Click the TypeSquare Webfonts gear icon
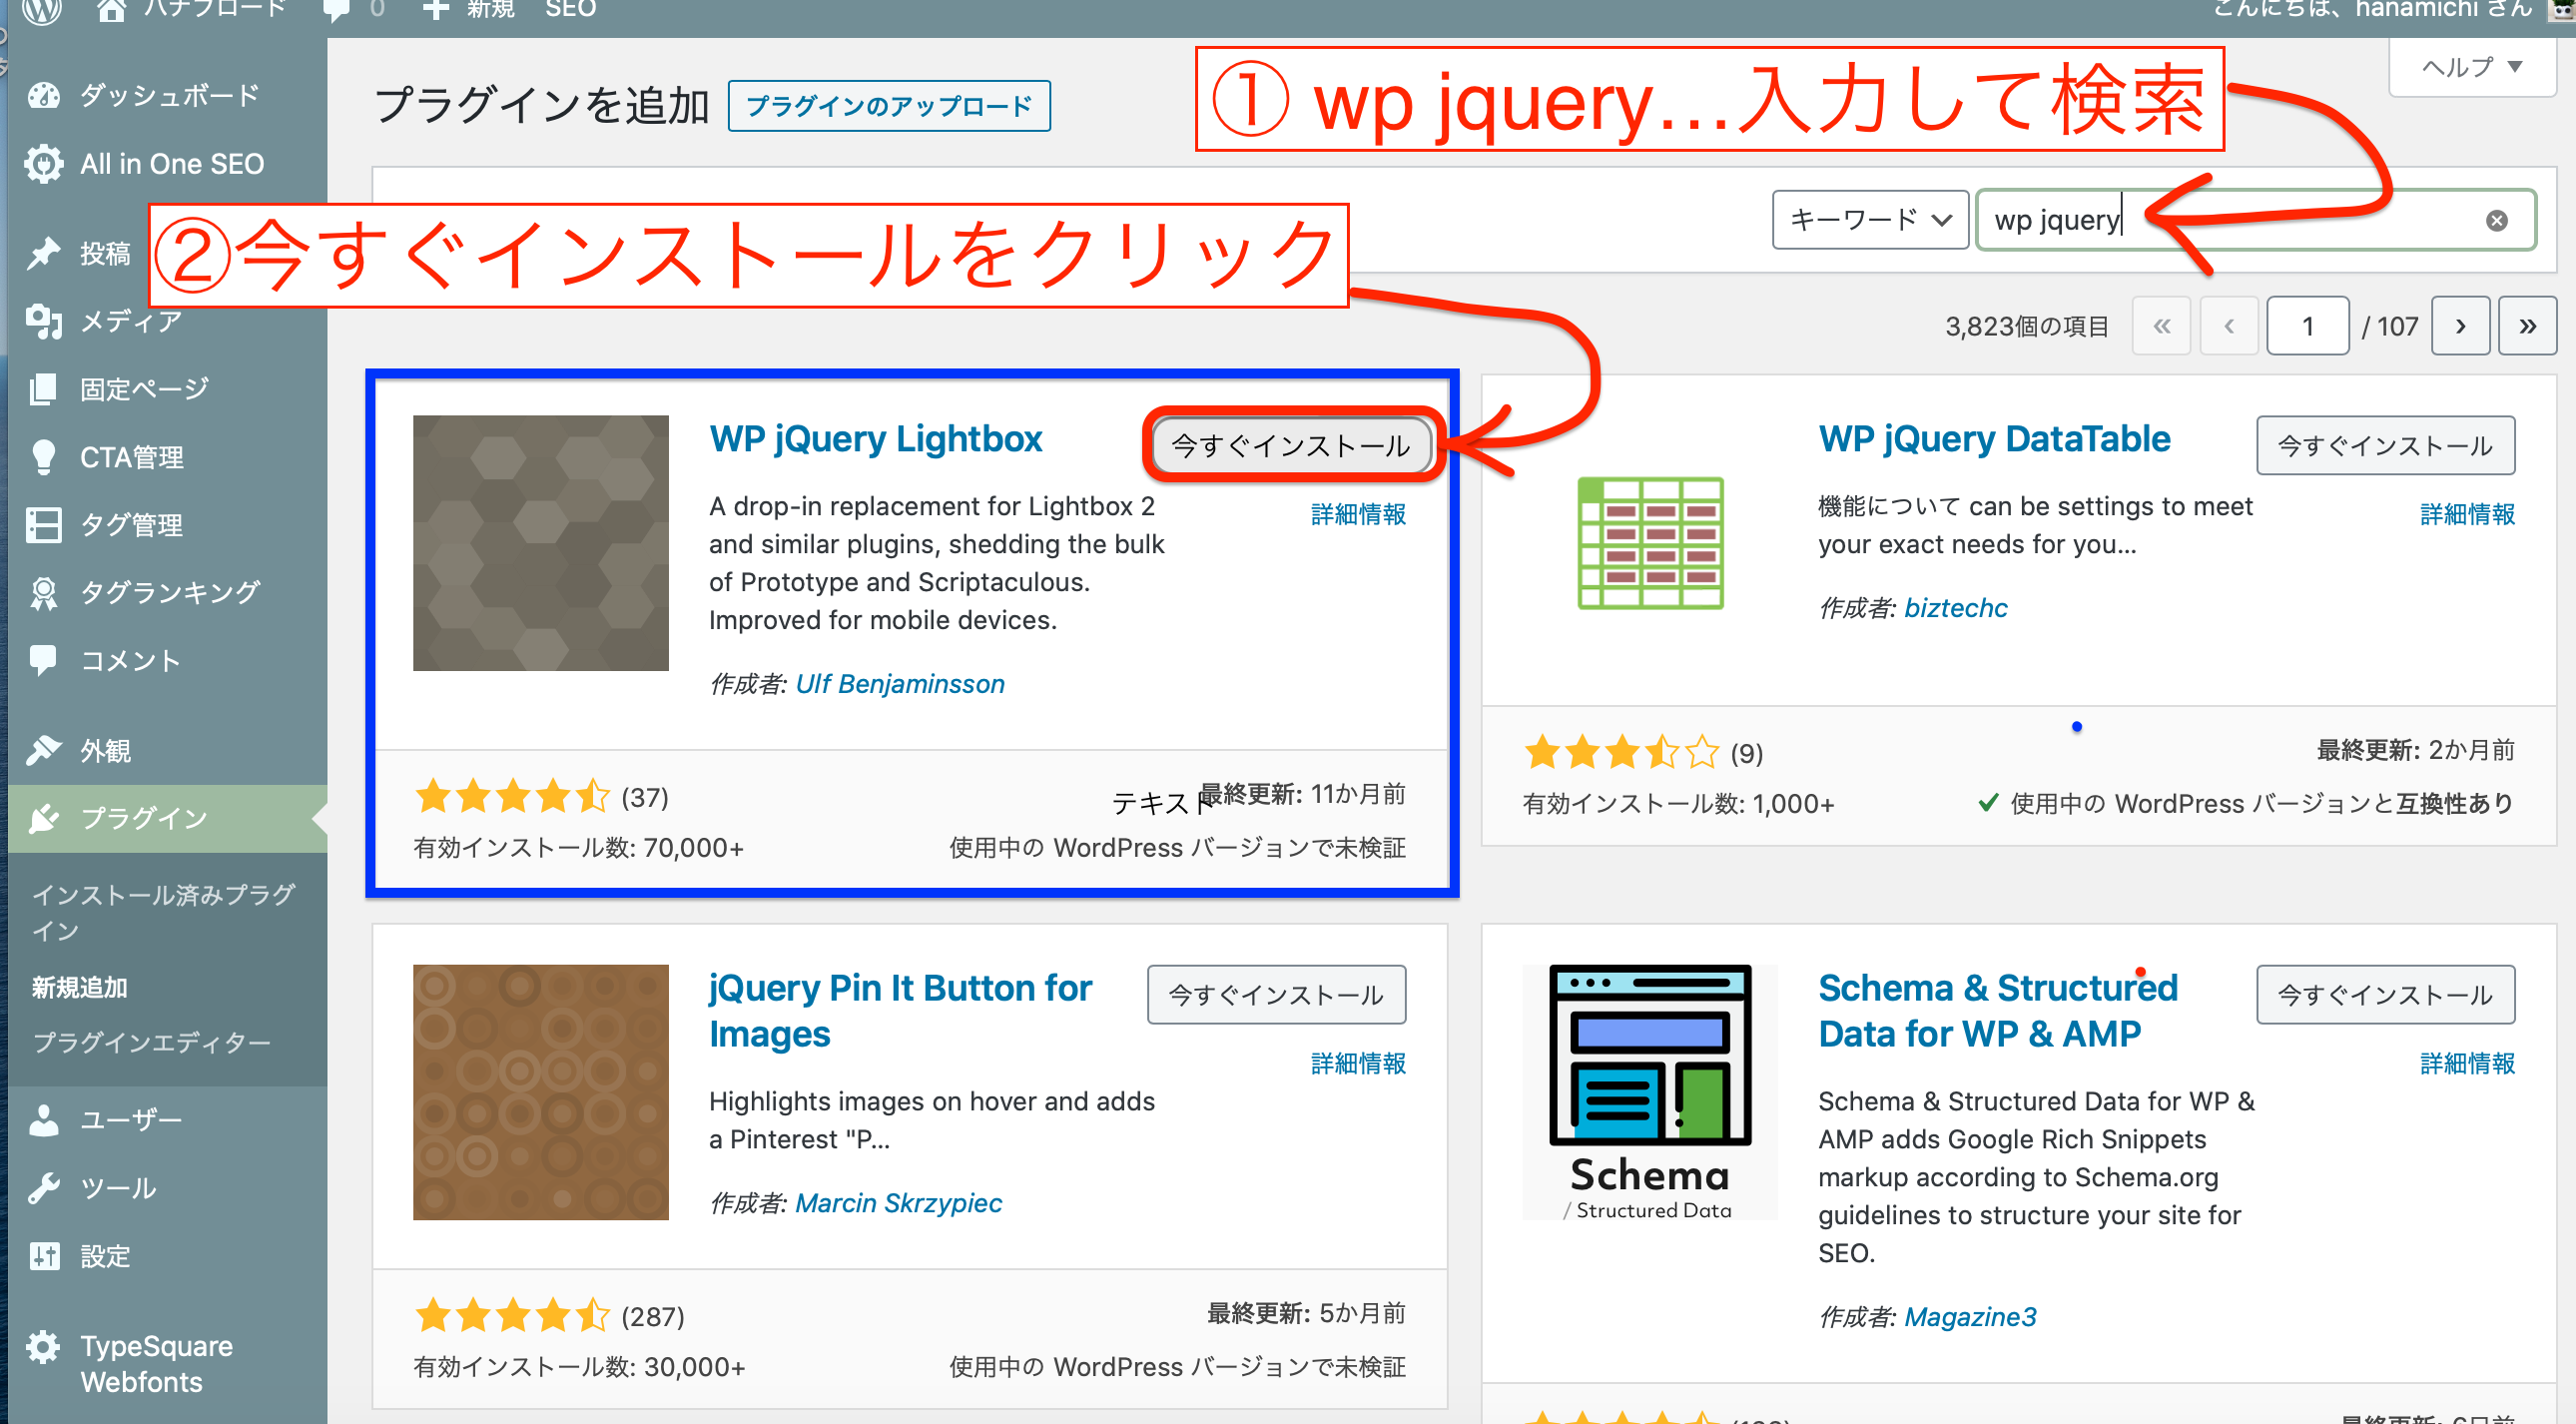This screenshot has height=1424, width=2576. (x=44, y=1346)
